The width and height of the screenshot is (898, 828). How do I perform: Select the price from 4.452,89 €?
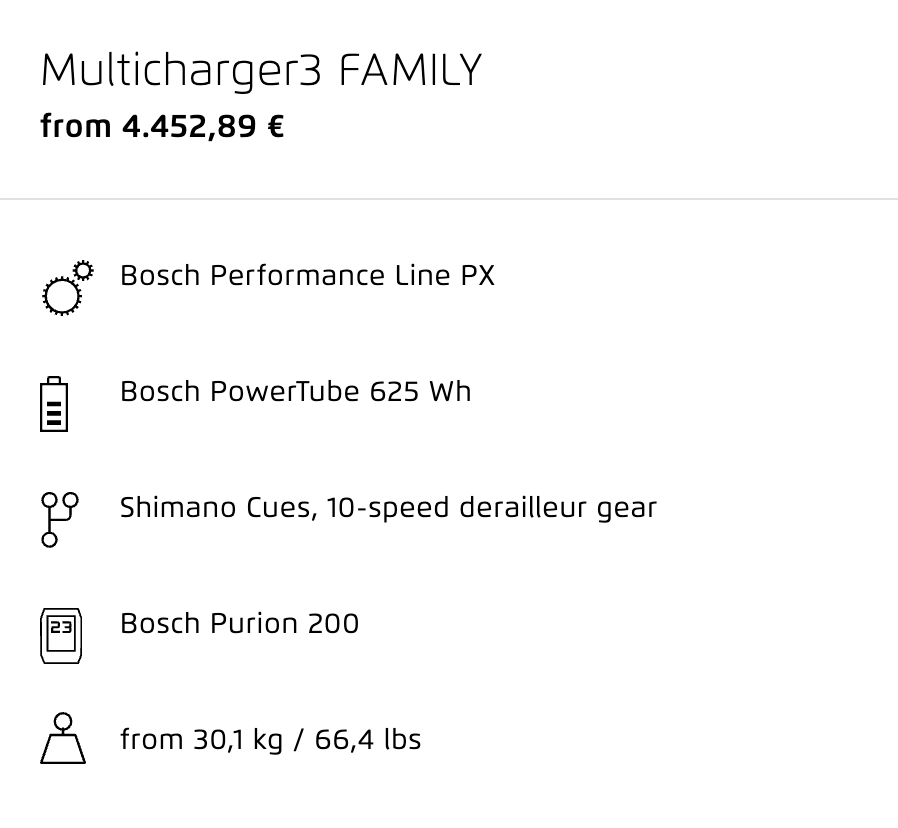pos(162,126)
